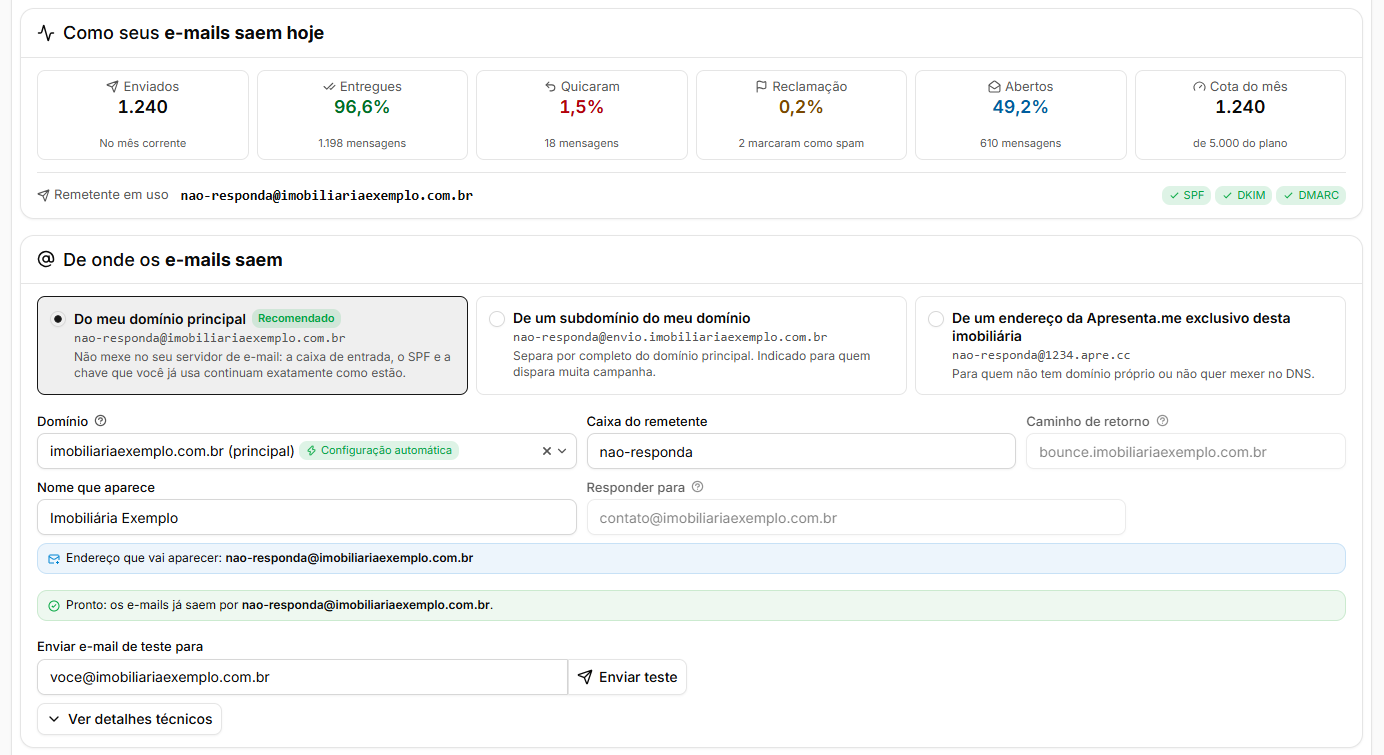
Task: Select the 'Do meu domínio principal' radio option
Action: point(58,319)
